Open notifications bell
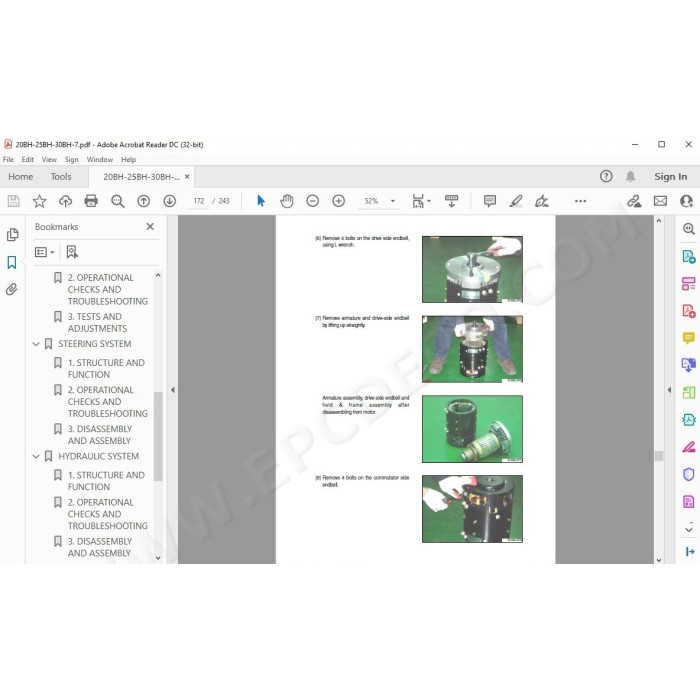The height and width of the screenshot is (700, 700). (x=630, y=176)
